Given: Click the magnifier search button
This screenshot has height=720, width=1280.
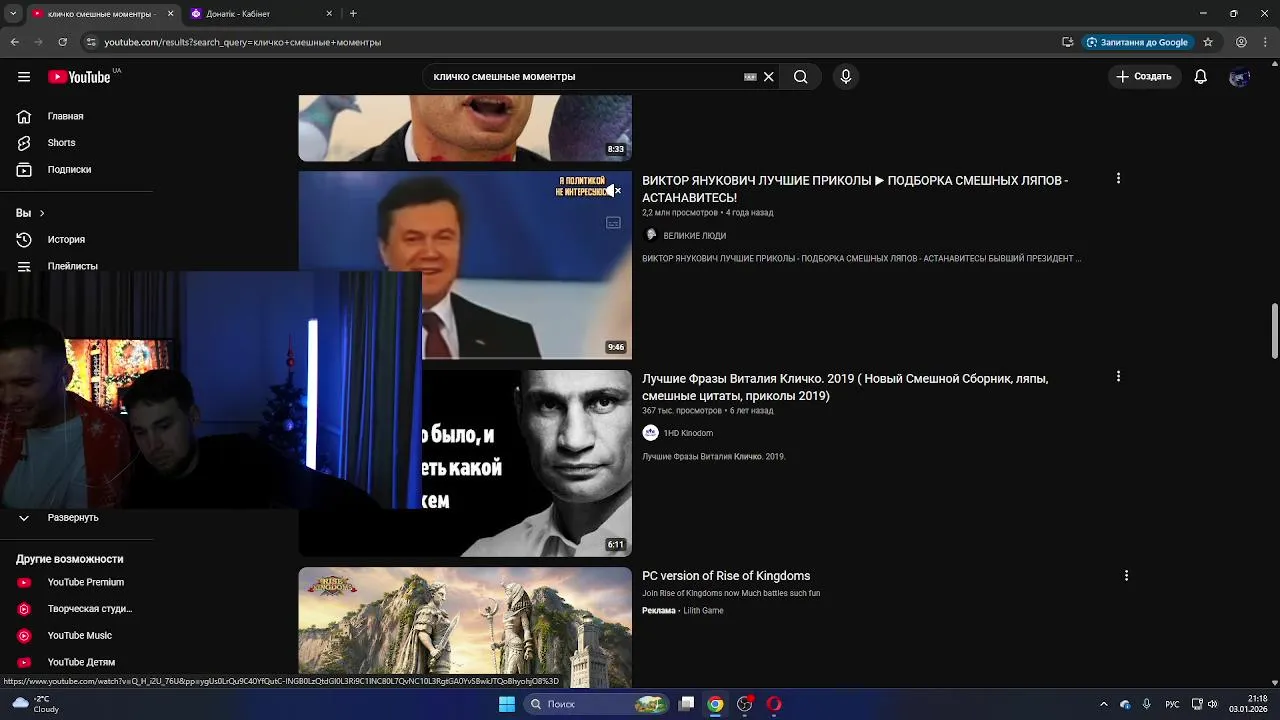Looking at the screenshot, I should pyautogui.click(x=801, y=77).
